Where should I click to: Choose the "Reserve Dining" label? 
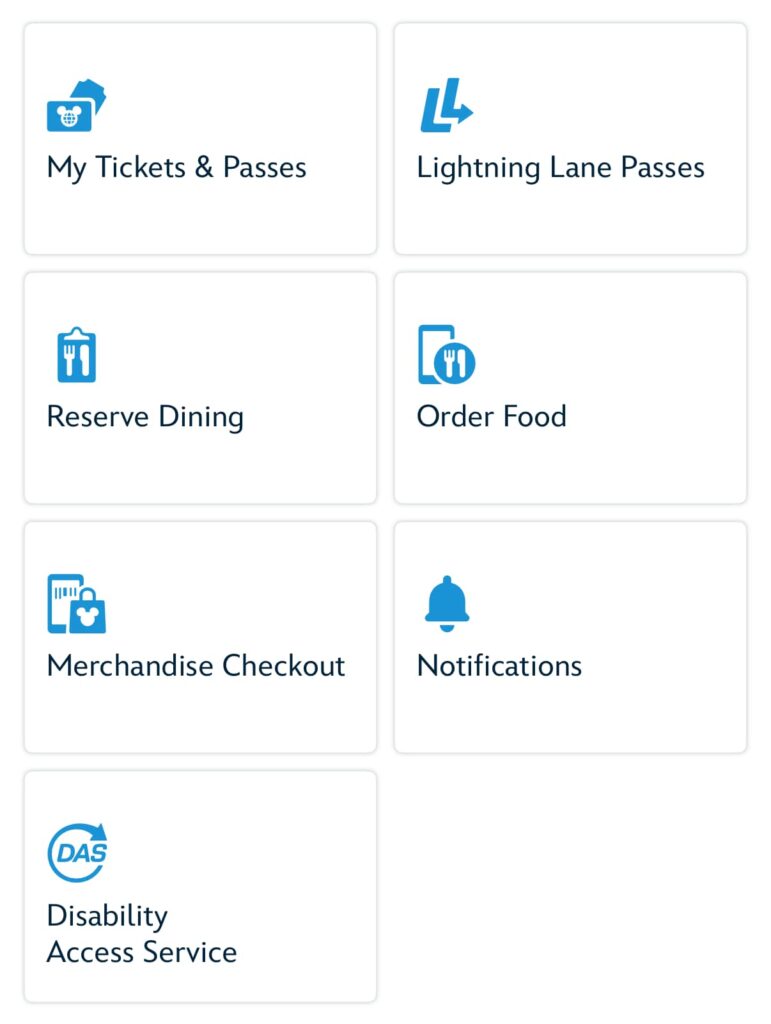pos(145,417)
